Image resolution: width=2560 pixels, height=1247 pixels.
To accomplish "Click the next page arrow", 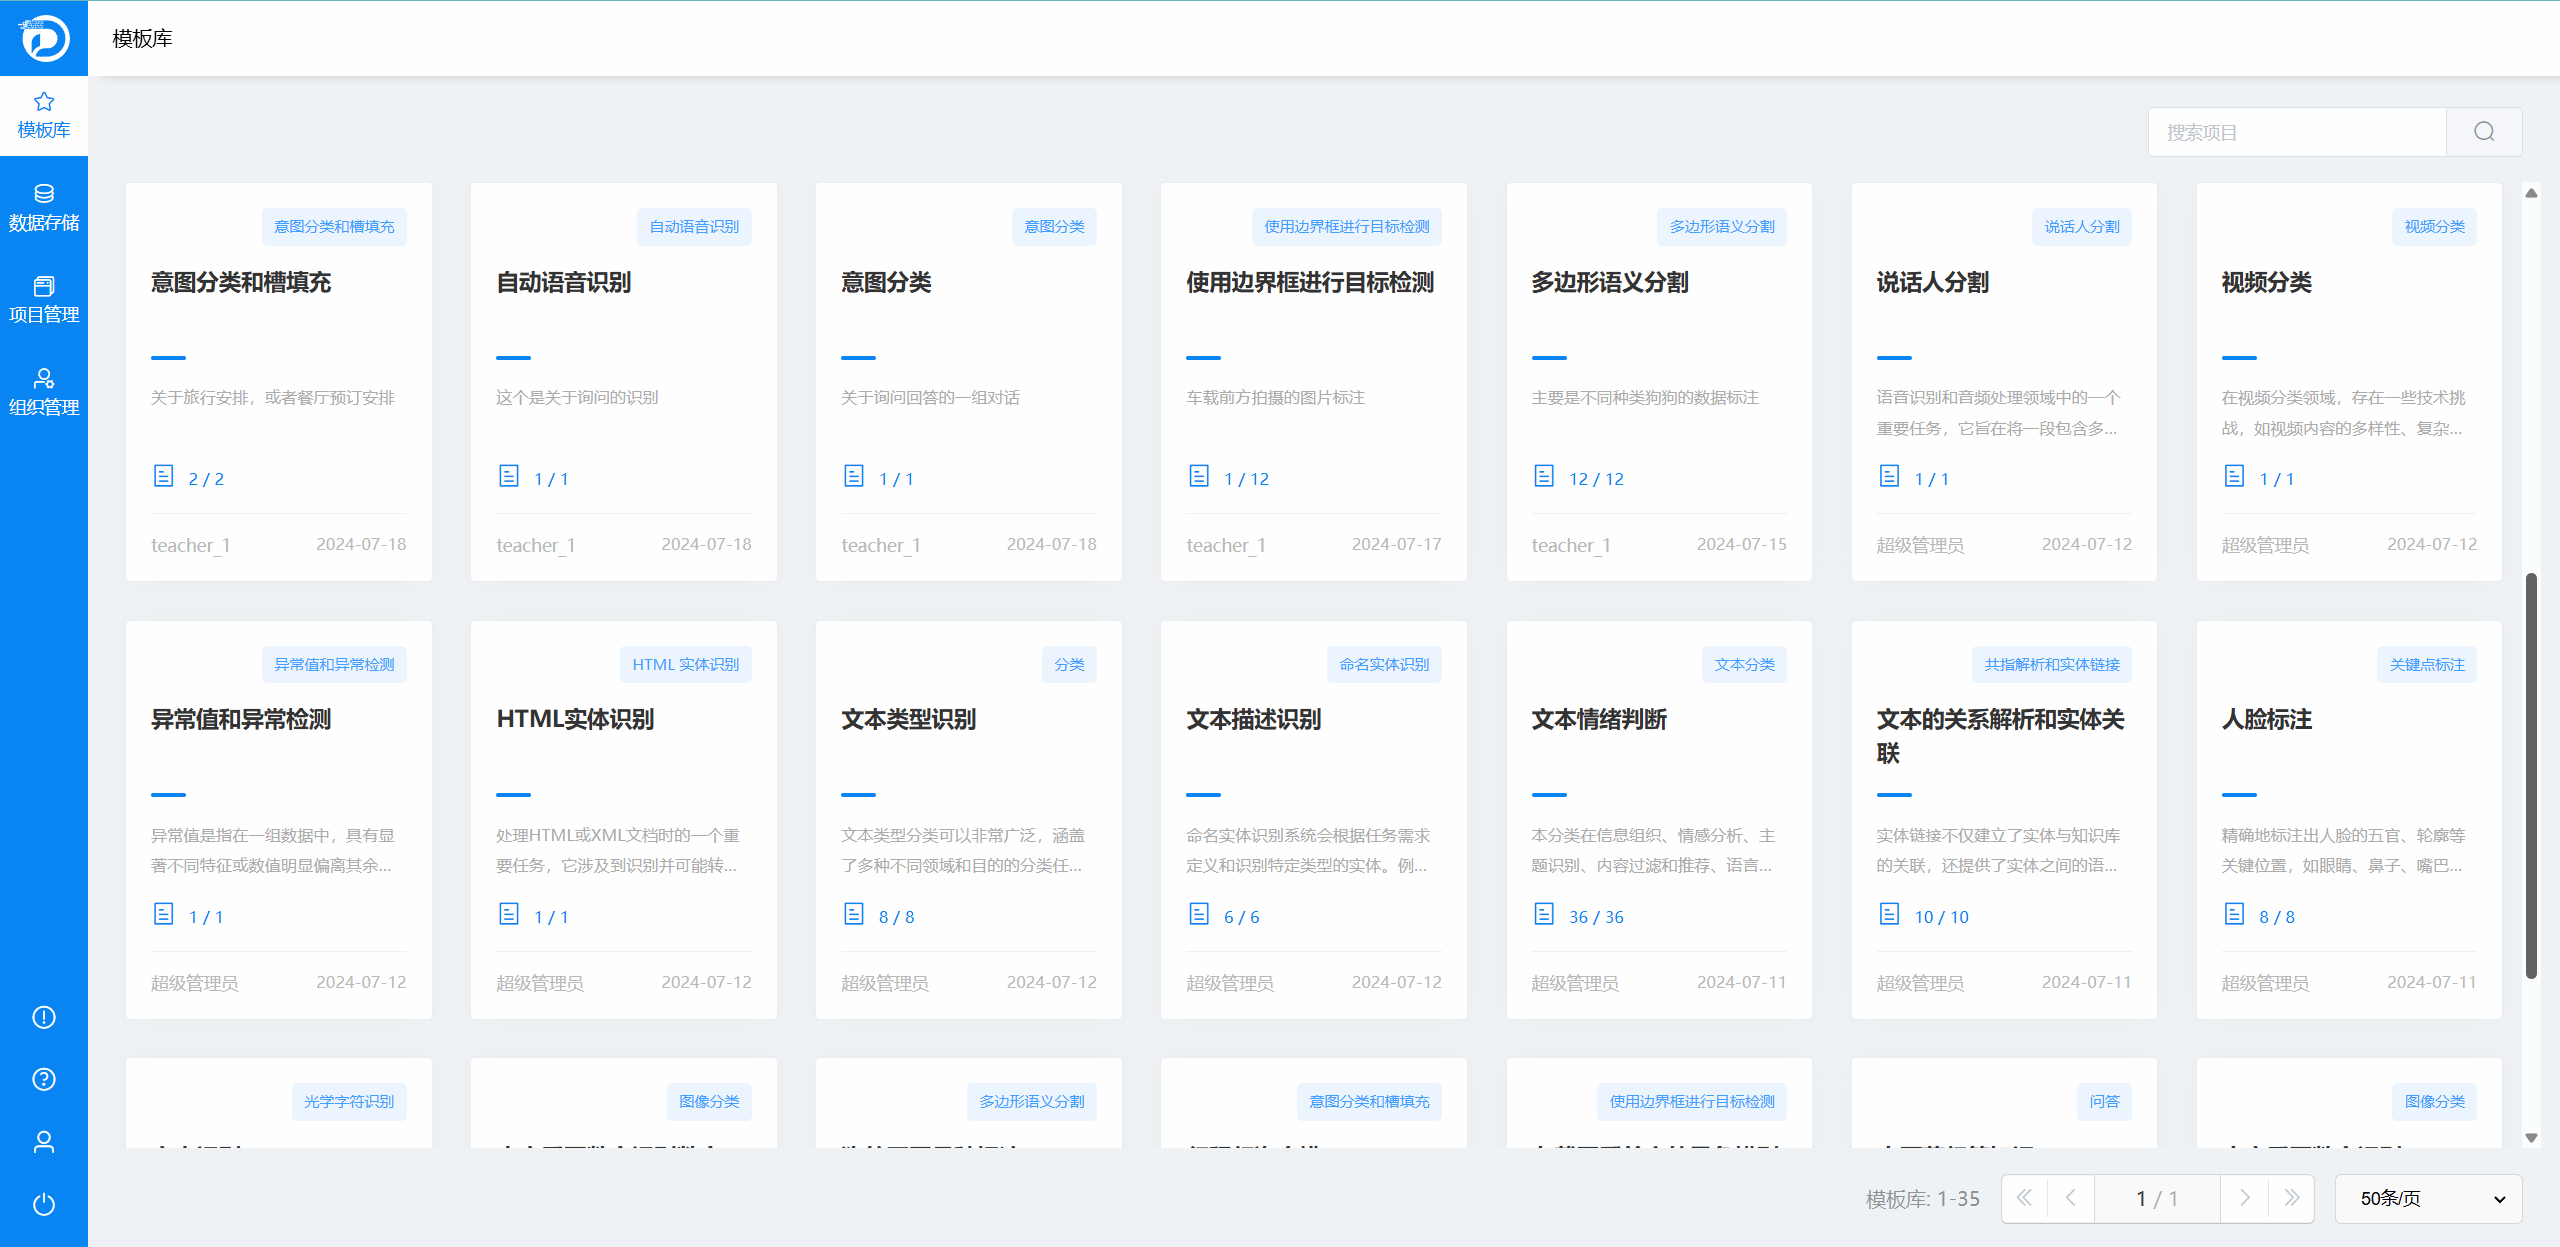I will pyautogui.click(x=2244, y=1198).
